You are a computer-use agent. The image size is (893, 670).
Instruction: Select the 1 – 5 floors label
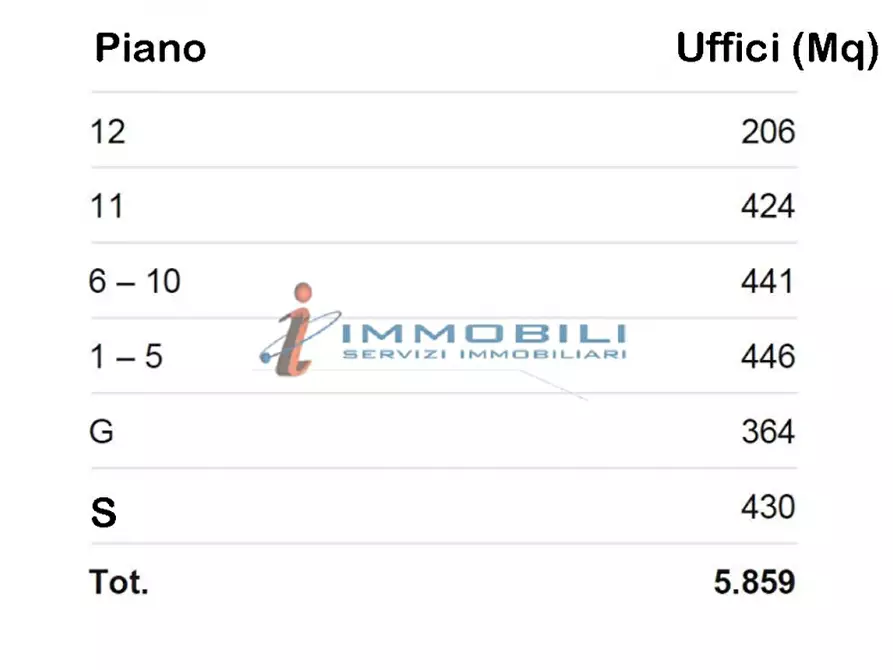pyautogui.click(x=126, y=357)
